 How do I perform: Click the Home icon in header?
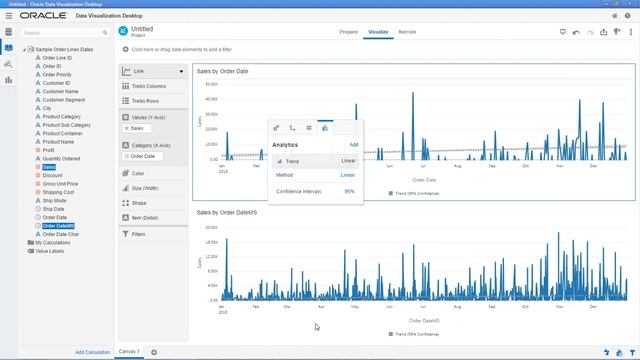[615, 16]
